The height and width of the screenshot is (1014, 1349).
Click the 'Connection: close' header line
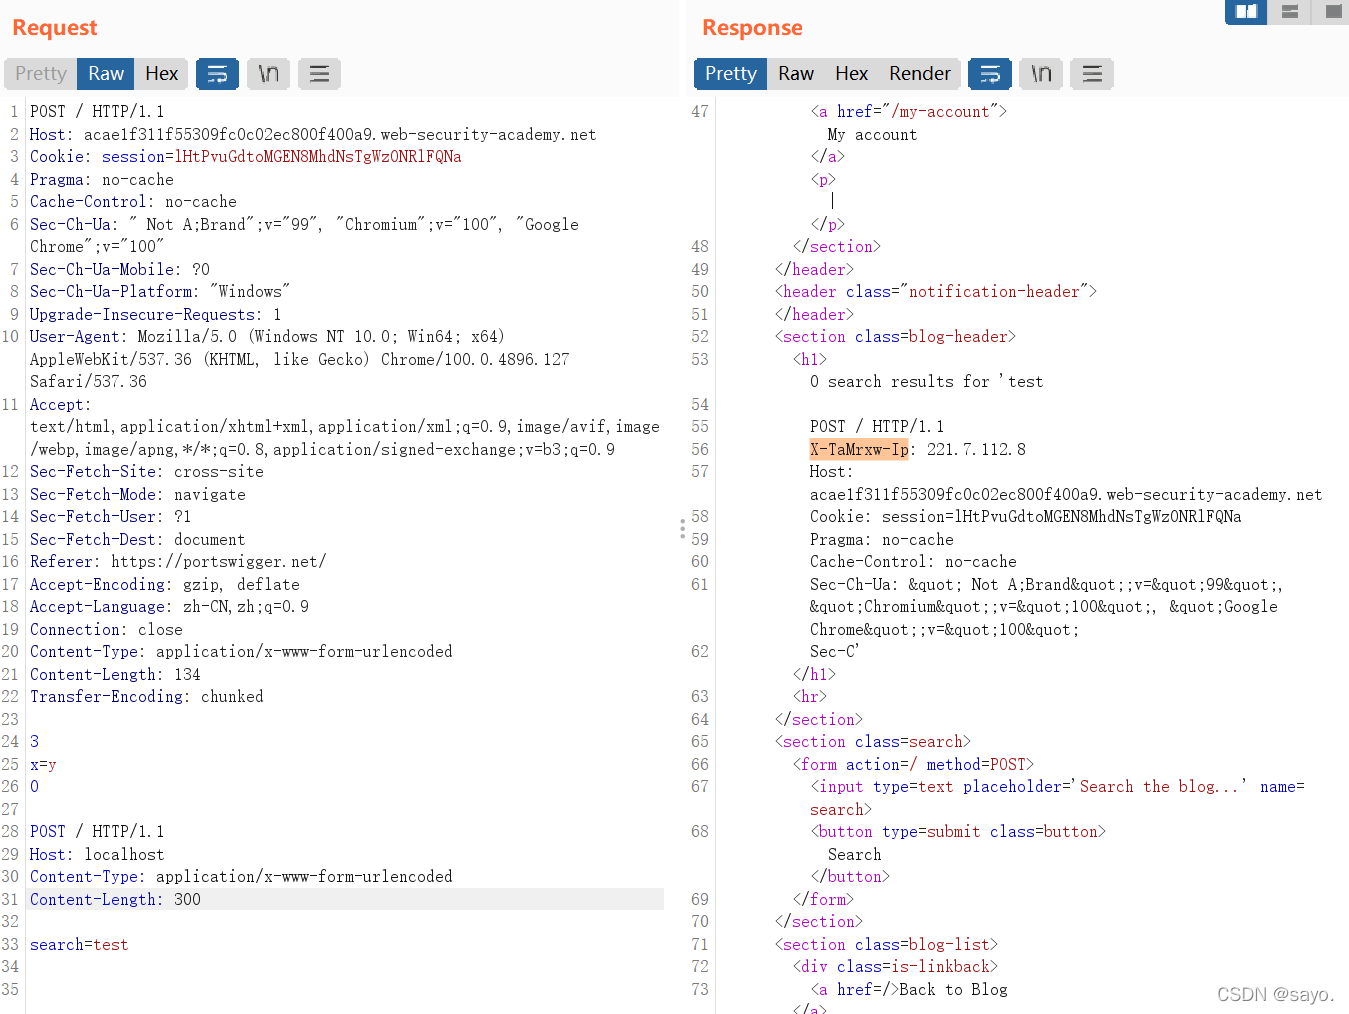106,629
